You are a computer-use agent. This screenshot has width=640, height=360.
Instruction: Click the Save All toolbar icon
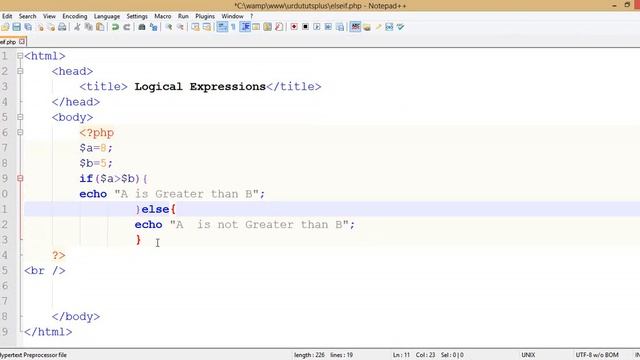tap(28, 27)
